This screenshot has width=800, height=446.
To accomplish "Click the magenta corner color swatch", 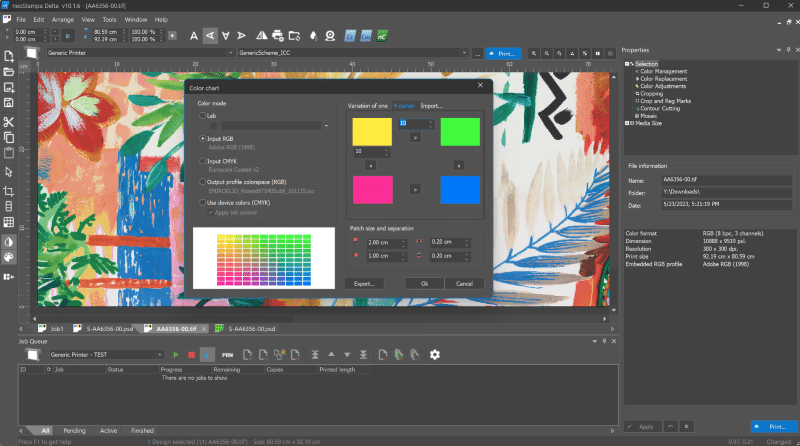I will coord(372,188).
